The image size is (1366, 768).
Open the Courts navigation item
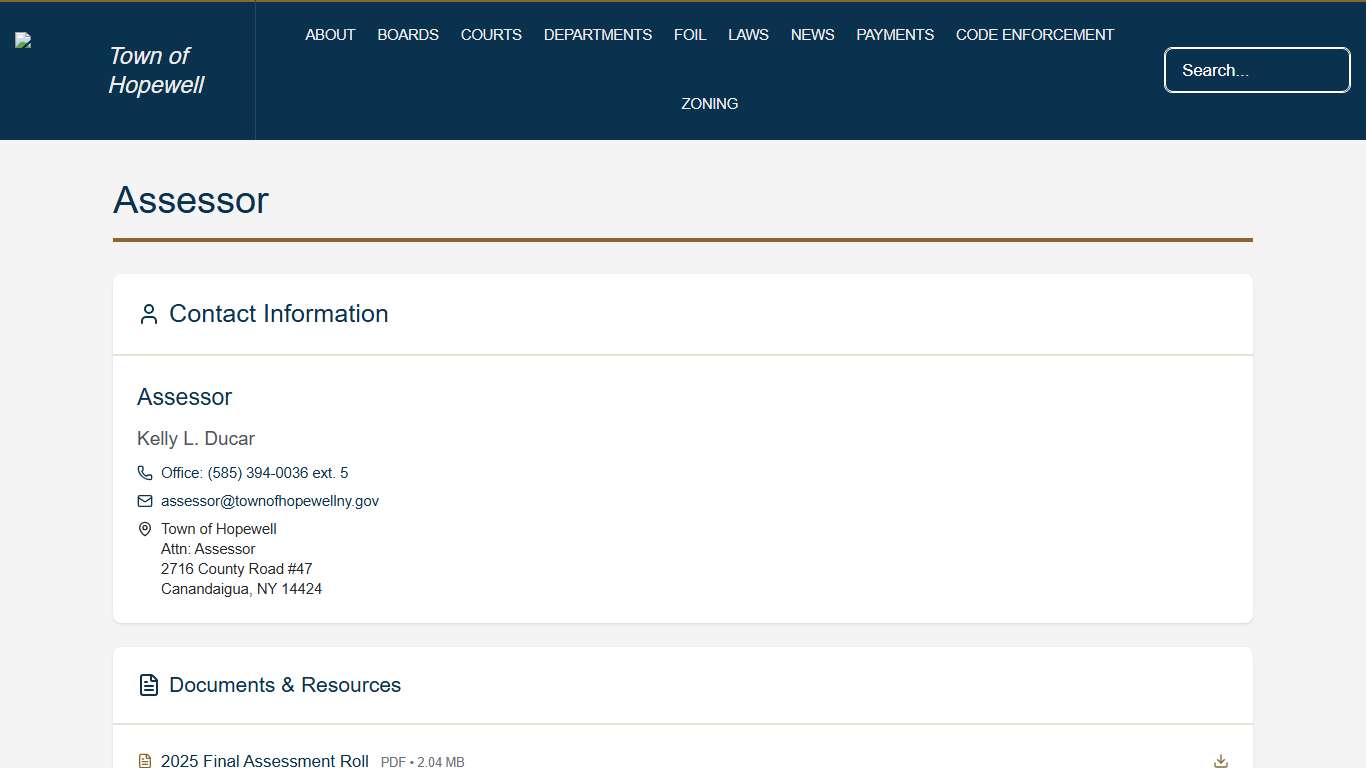[x=491, y=35]
